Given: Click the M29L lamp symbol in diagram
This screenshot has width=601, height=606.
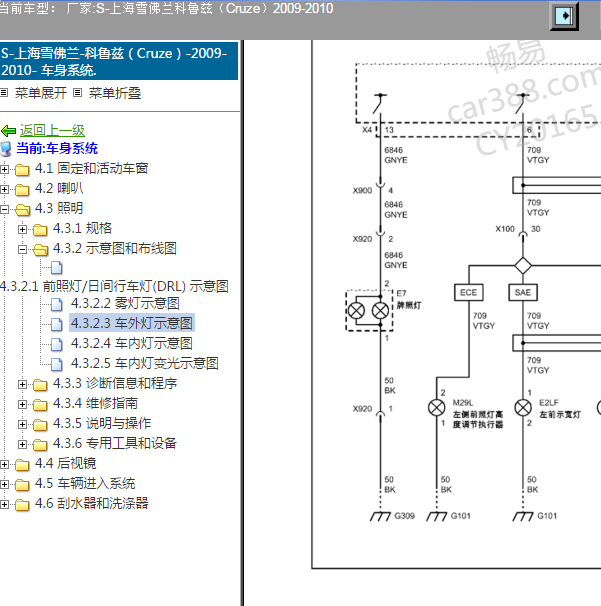Looking at the screenshot, I should point(437,408).
